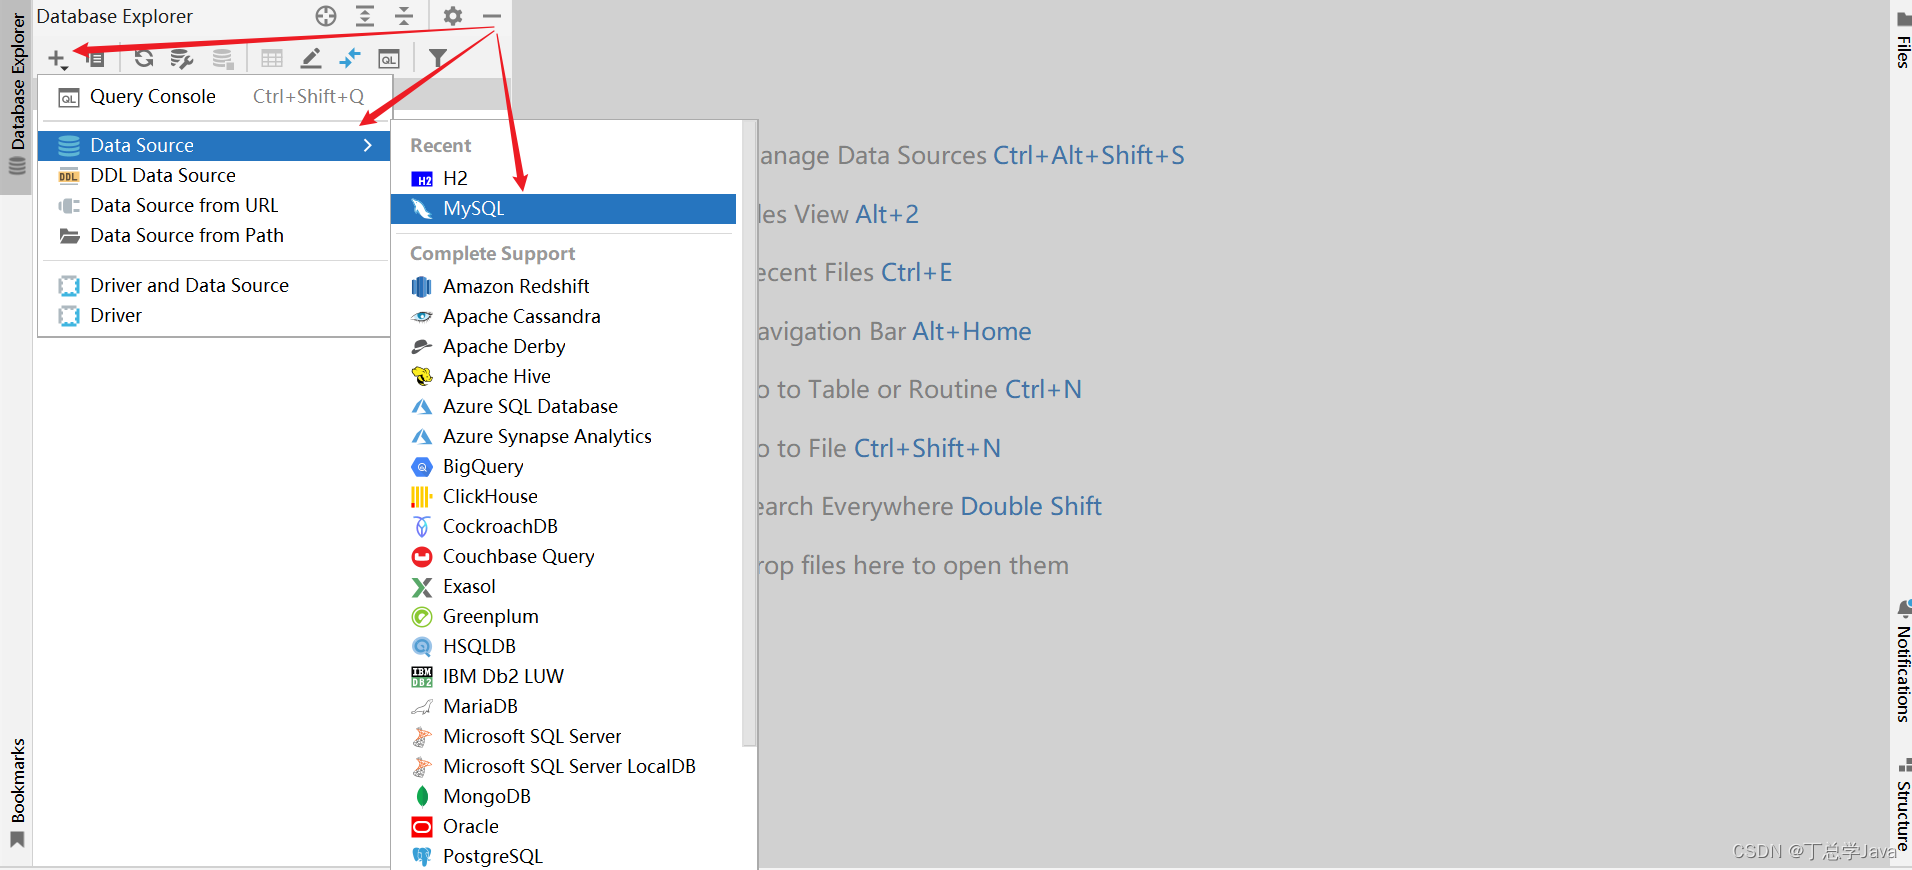Click the Select Opened File target icon
1912x870 pixels.
326,16
